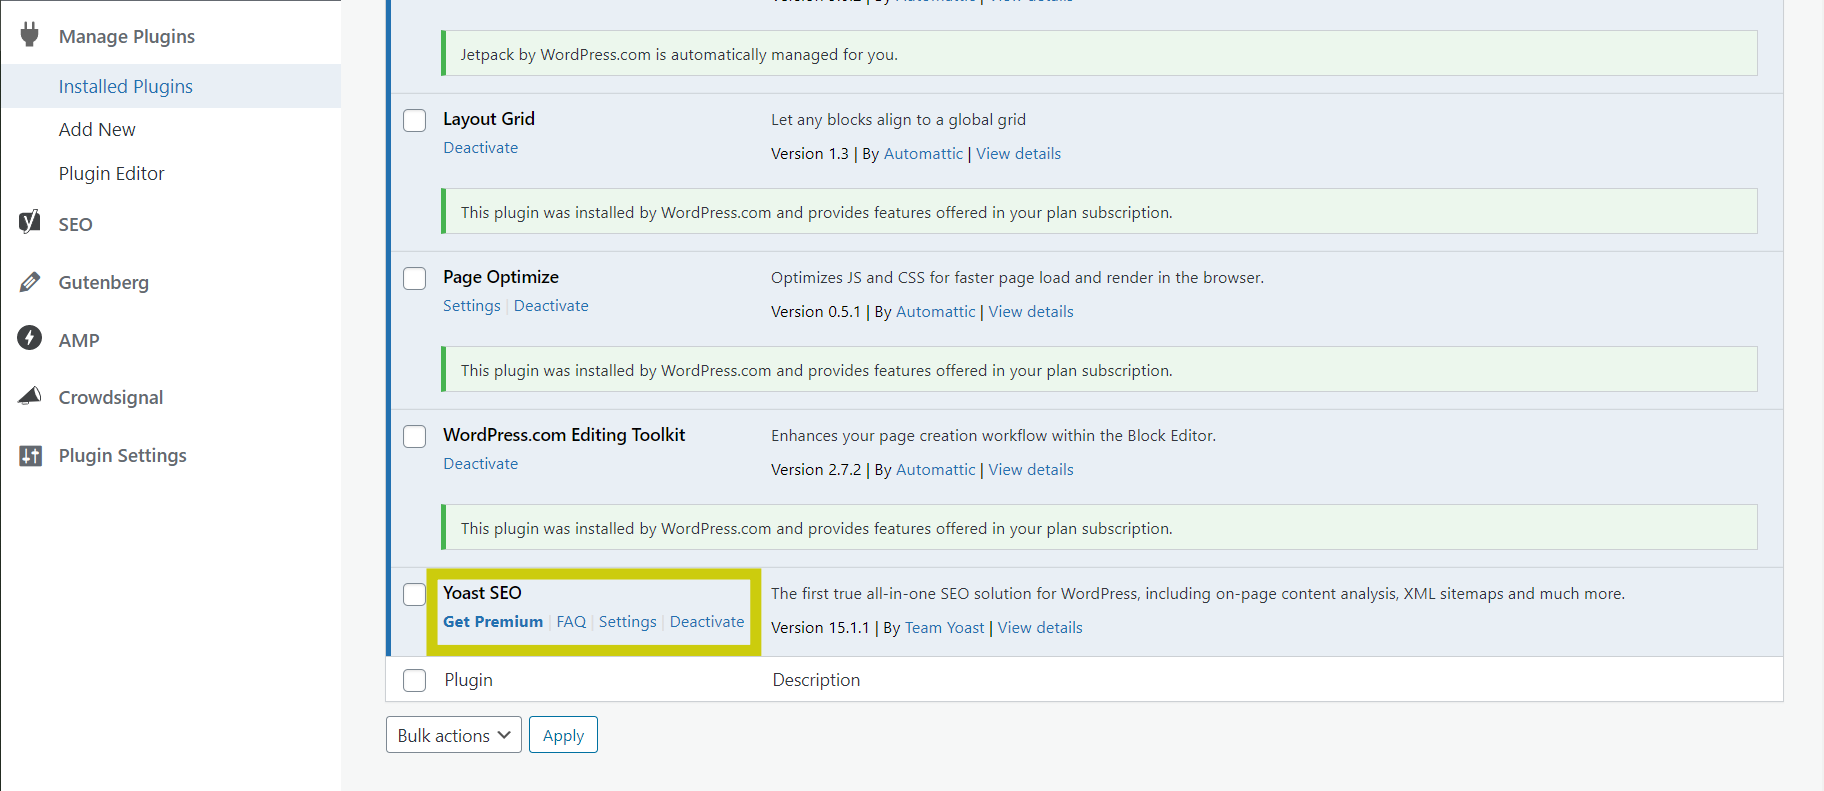Click the Plugin column footer label
This screenshot has height=791, width=1824.
click(468, 679)
